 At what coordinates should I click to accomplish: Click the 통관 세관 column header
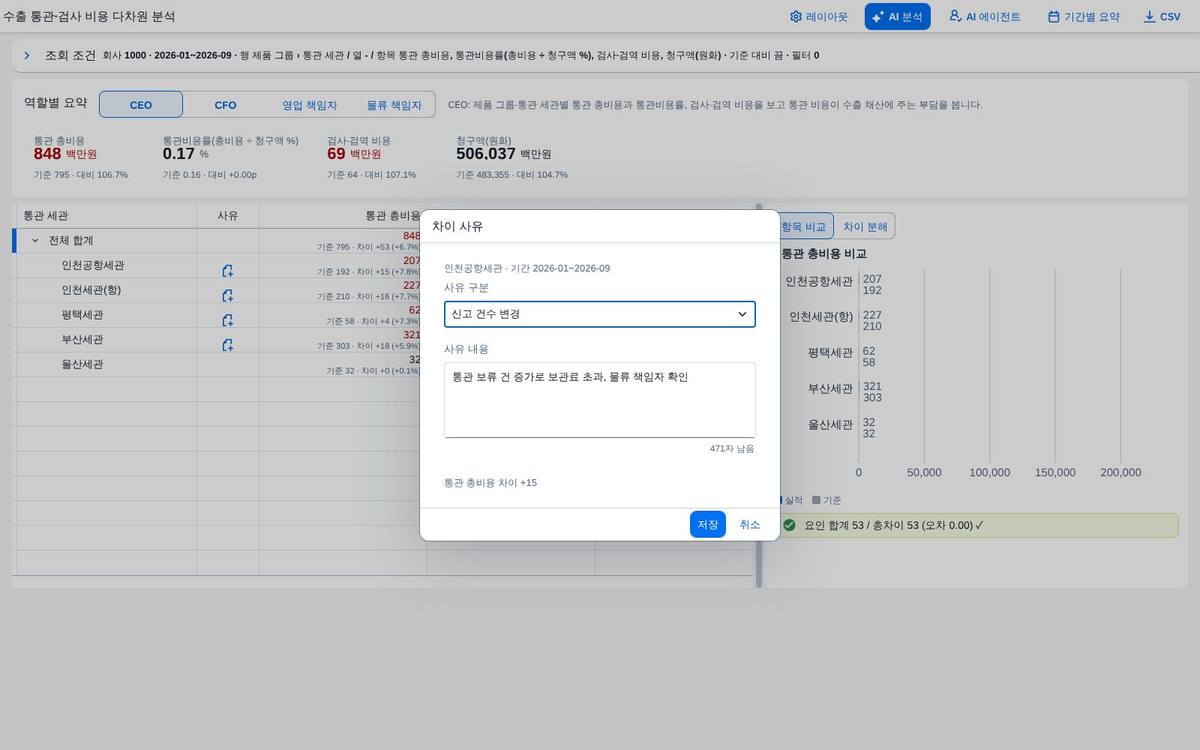pyautogui.click(x=105, y=216)
